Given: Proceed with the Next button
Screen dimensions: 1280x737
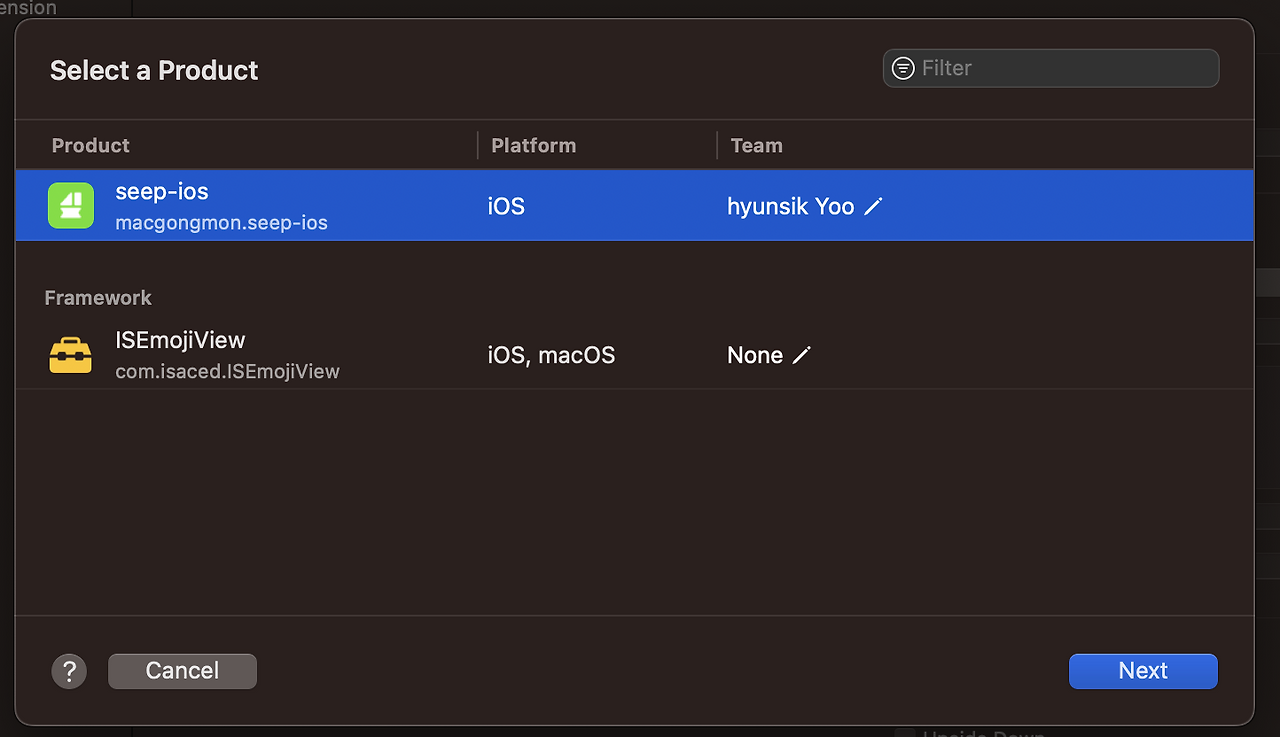Looking at the screenshot, I should pos(1143,671).
